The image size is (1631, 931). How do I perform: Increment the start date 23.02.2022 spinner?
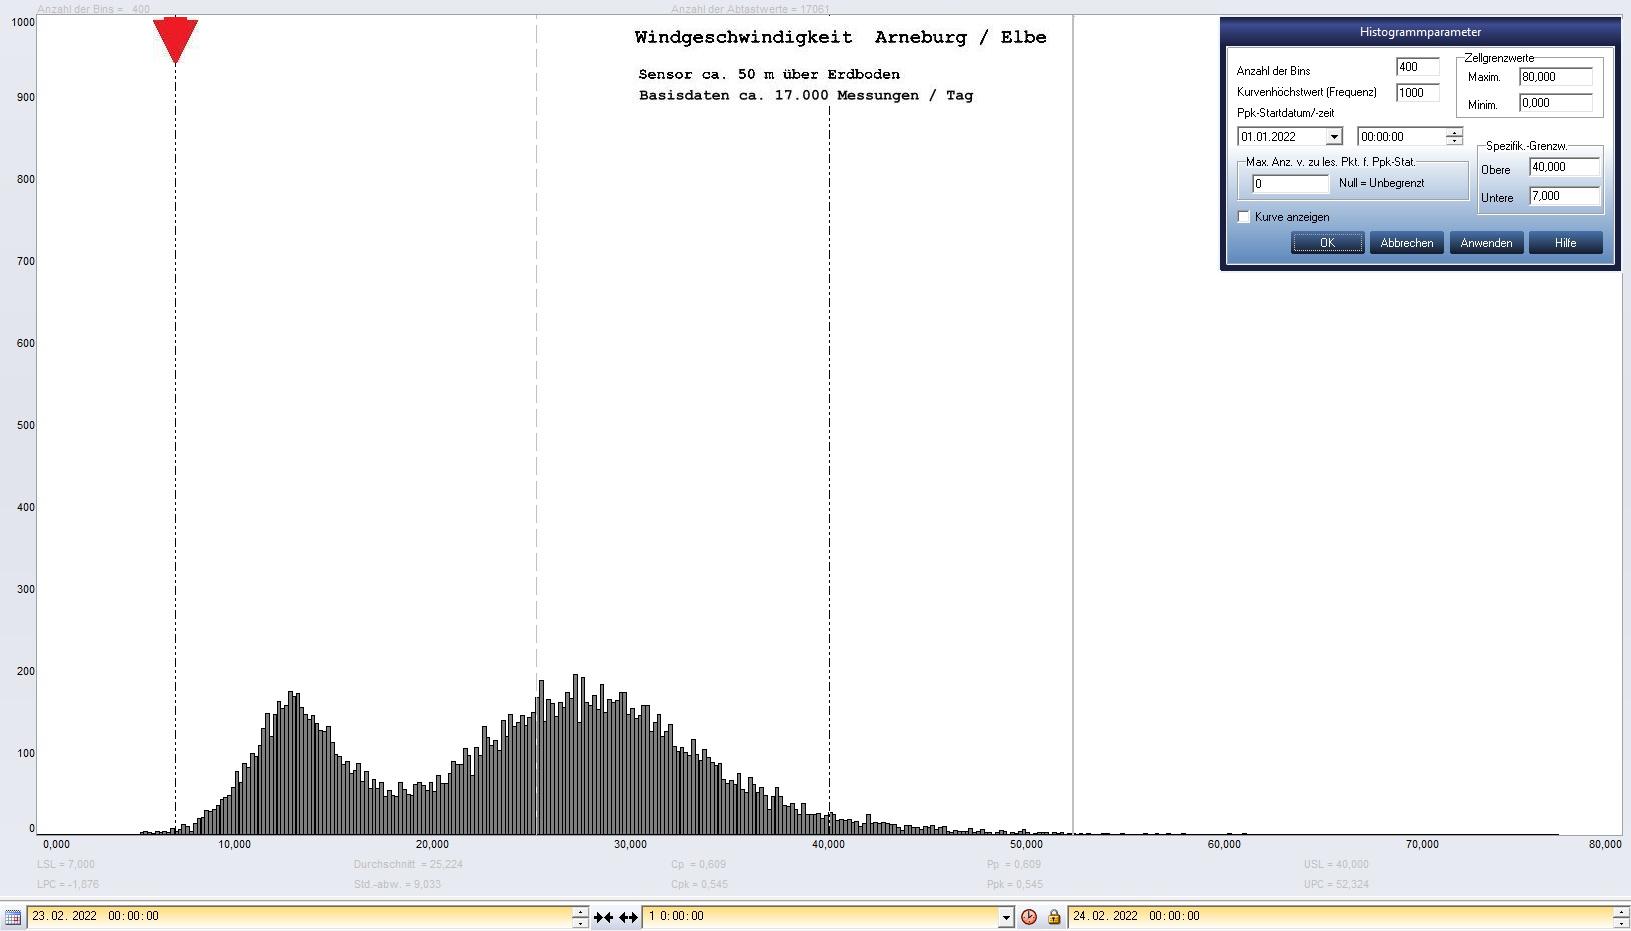(x=580, y=911)
